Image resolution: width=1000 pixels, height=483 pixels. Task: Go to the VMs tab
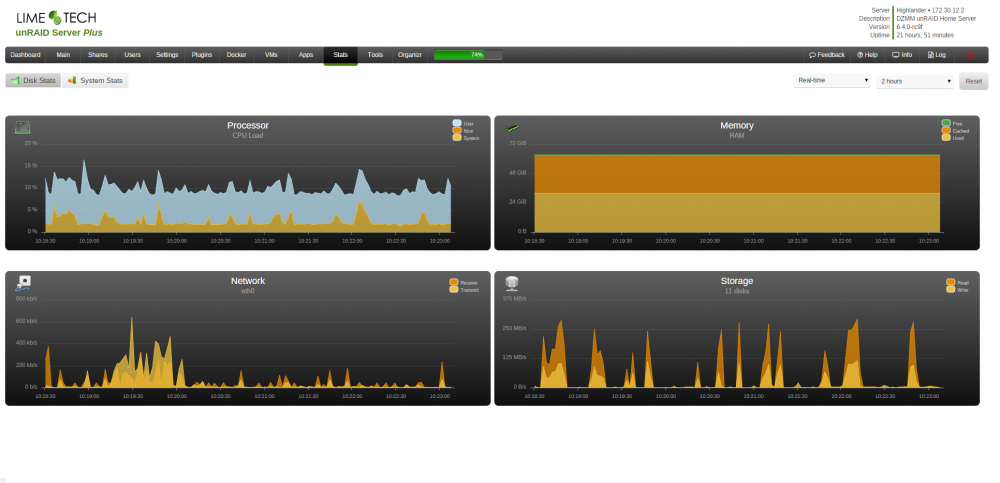(x=271, y=55)
